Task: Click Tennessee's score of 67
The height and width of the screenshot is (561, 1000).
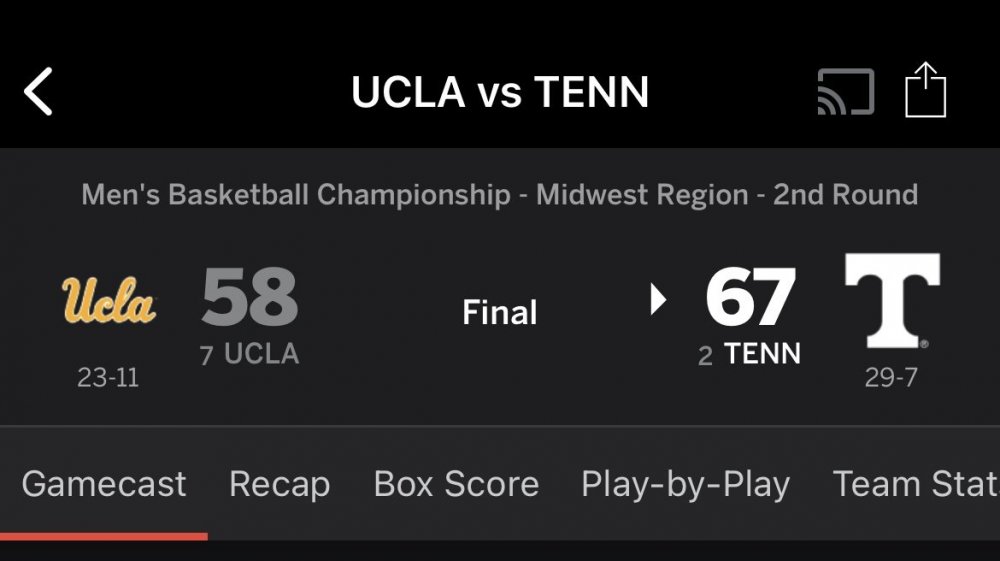Action: [750, 298]
